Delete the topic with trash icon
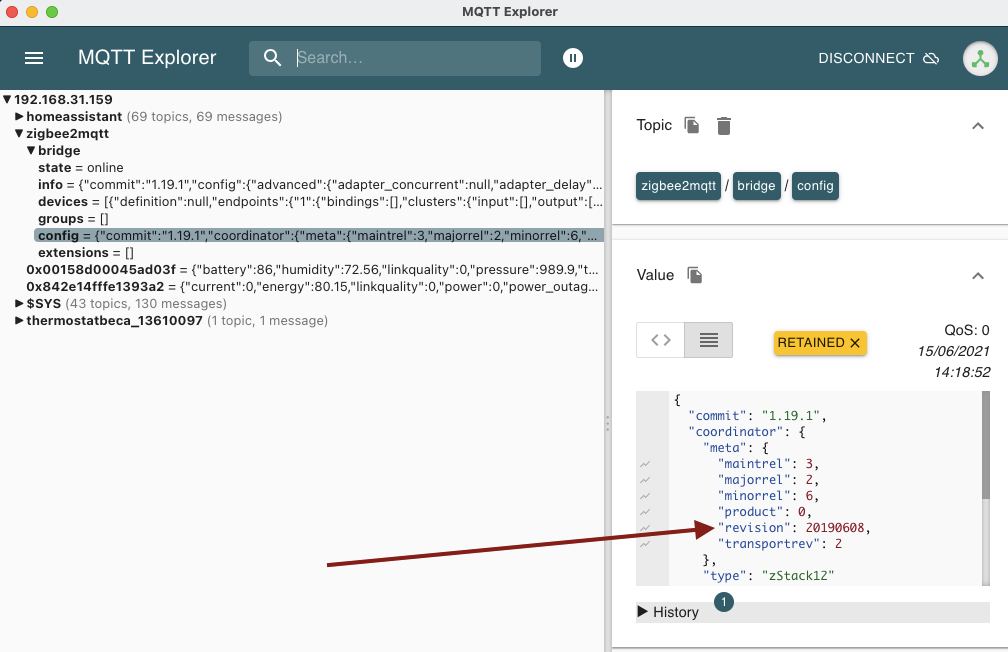Screen dimensions: 1008x652 coord(724,126)
